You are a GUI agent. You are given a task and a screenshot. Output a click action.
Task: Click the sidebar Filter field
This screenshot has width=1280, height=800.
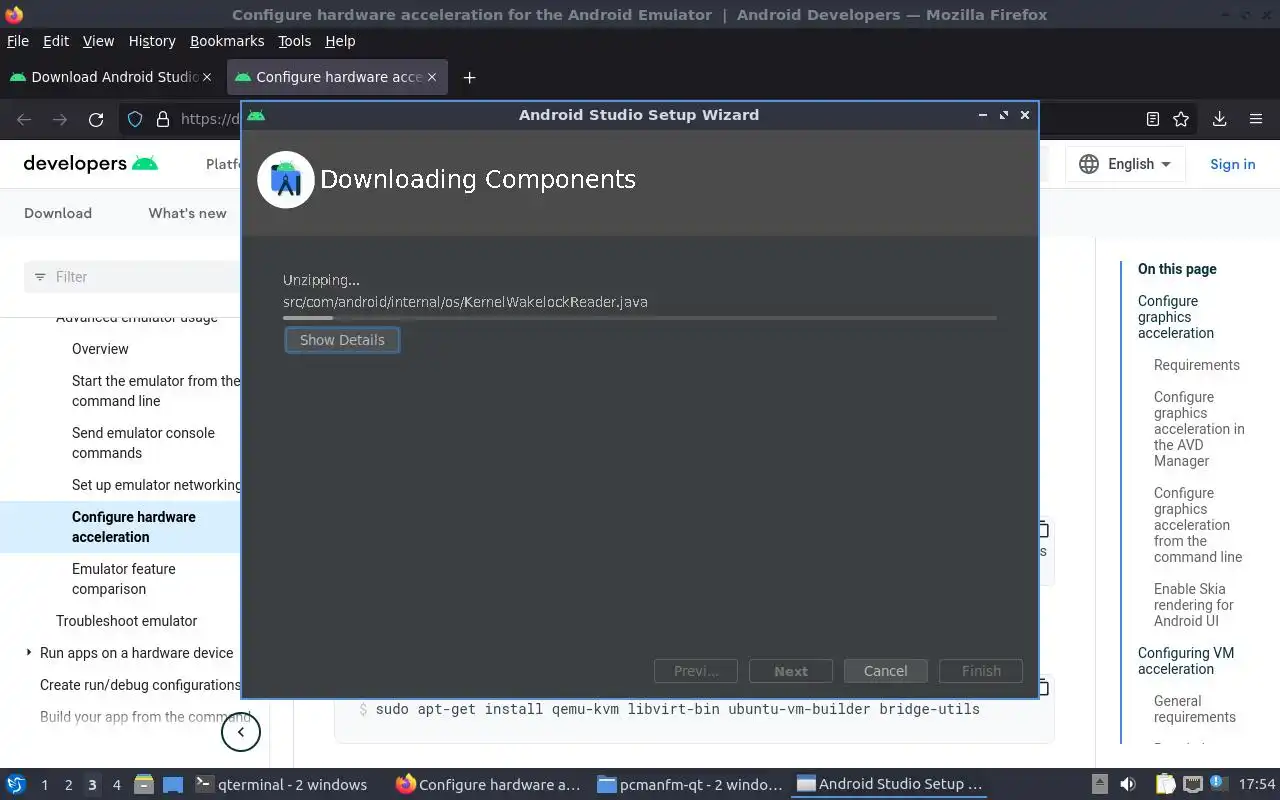pyautogui.click(x=132, y=277)
